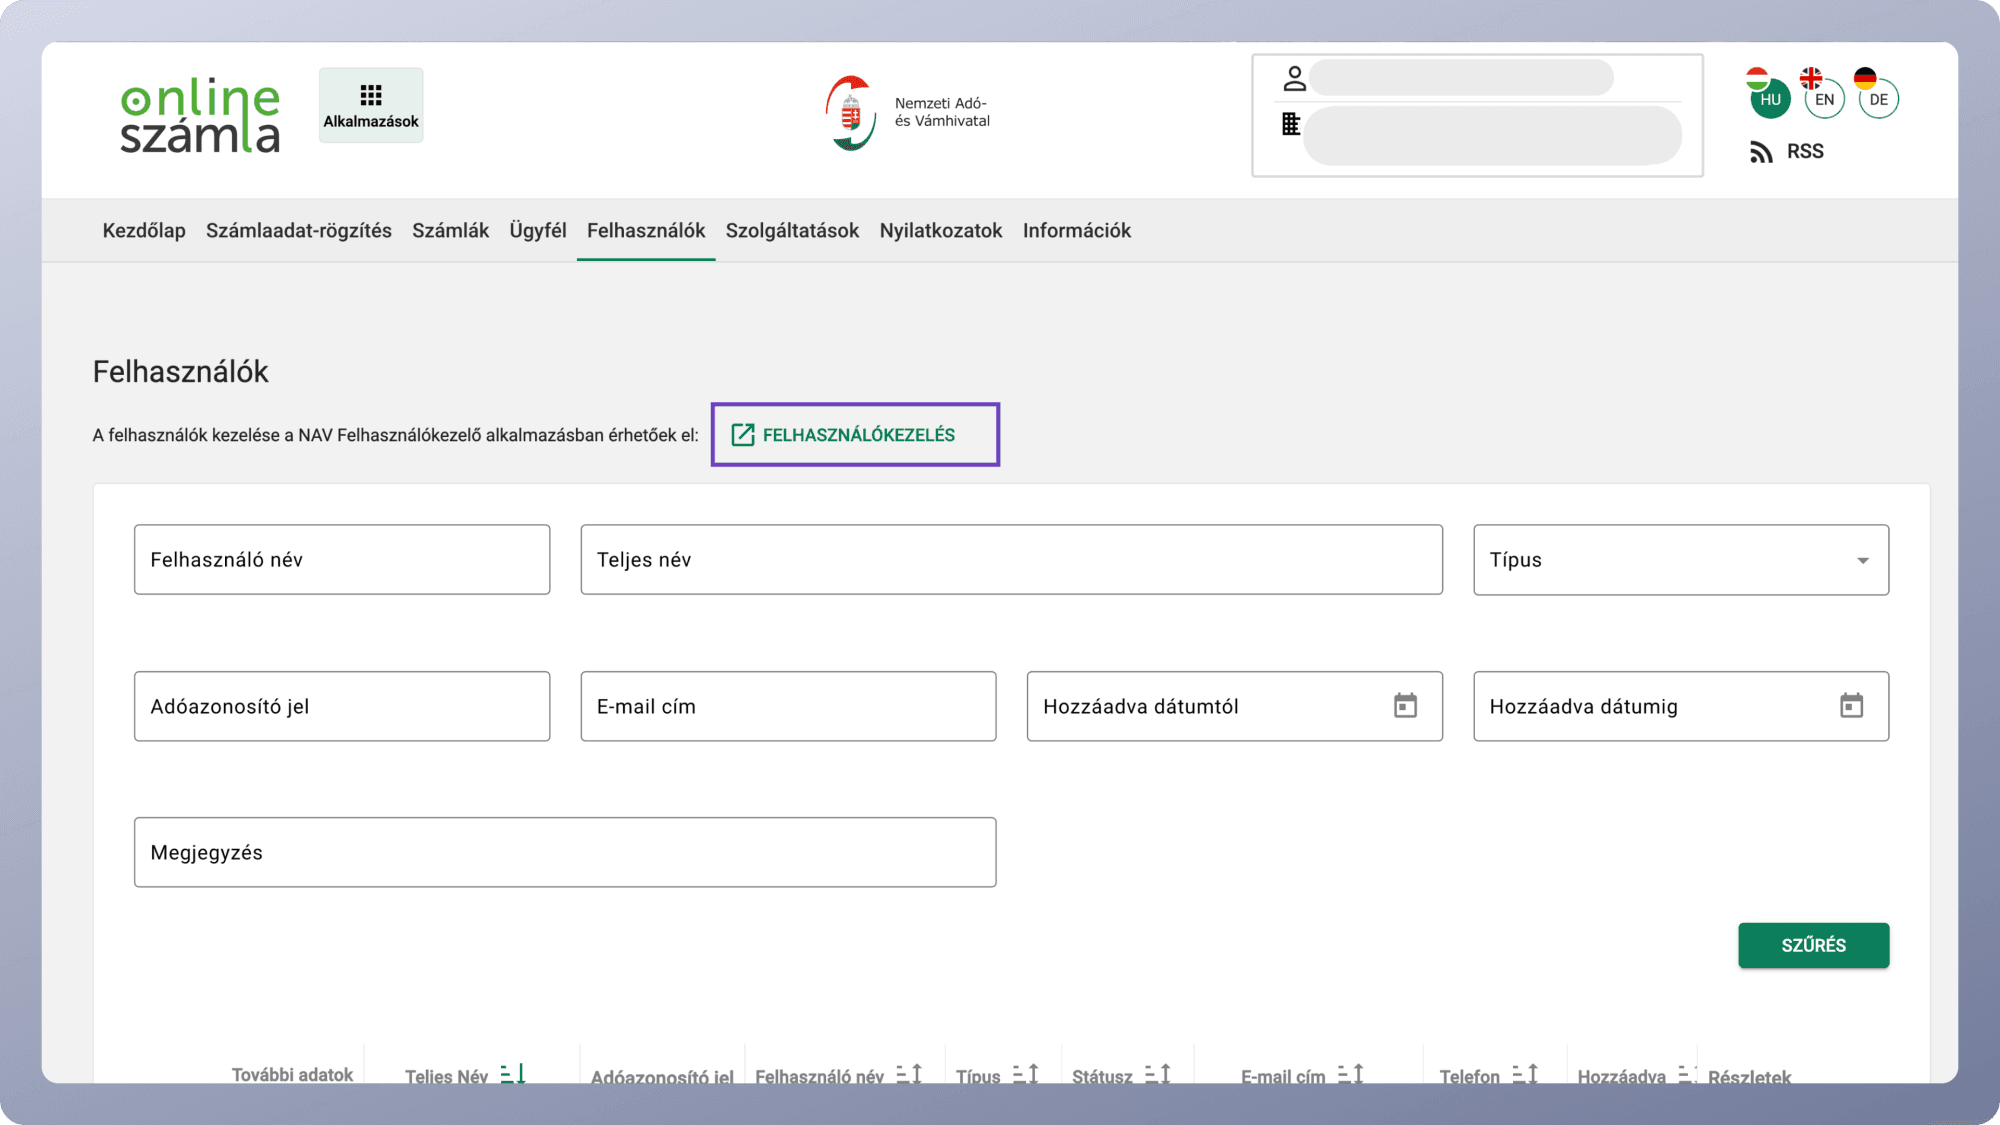Open the Nyilatkozatok menu
2000x1125 pixels.
[941, 231]
